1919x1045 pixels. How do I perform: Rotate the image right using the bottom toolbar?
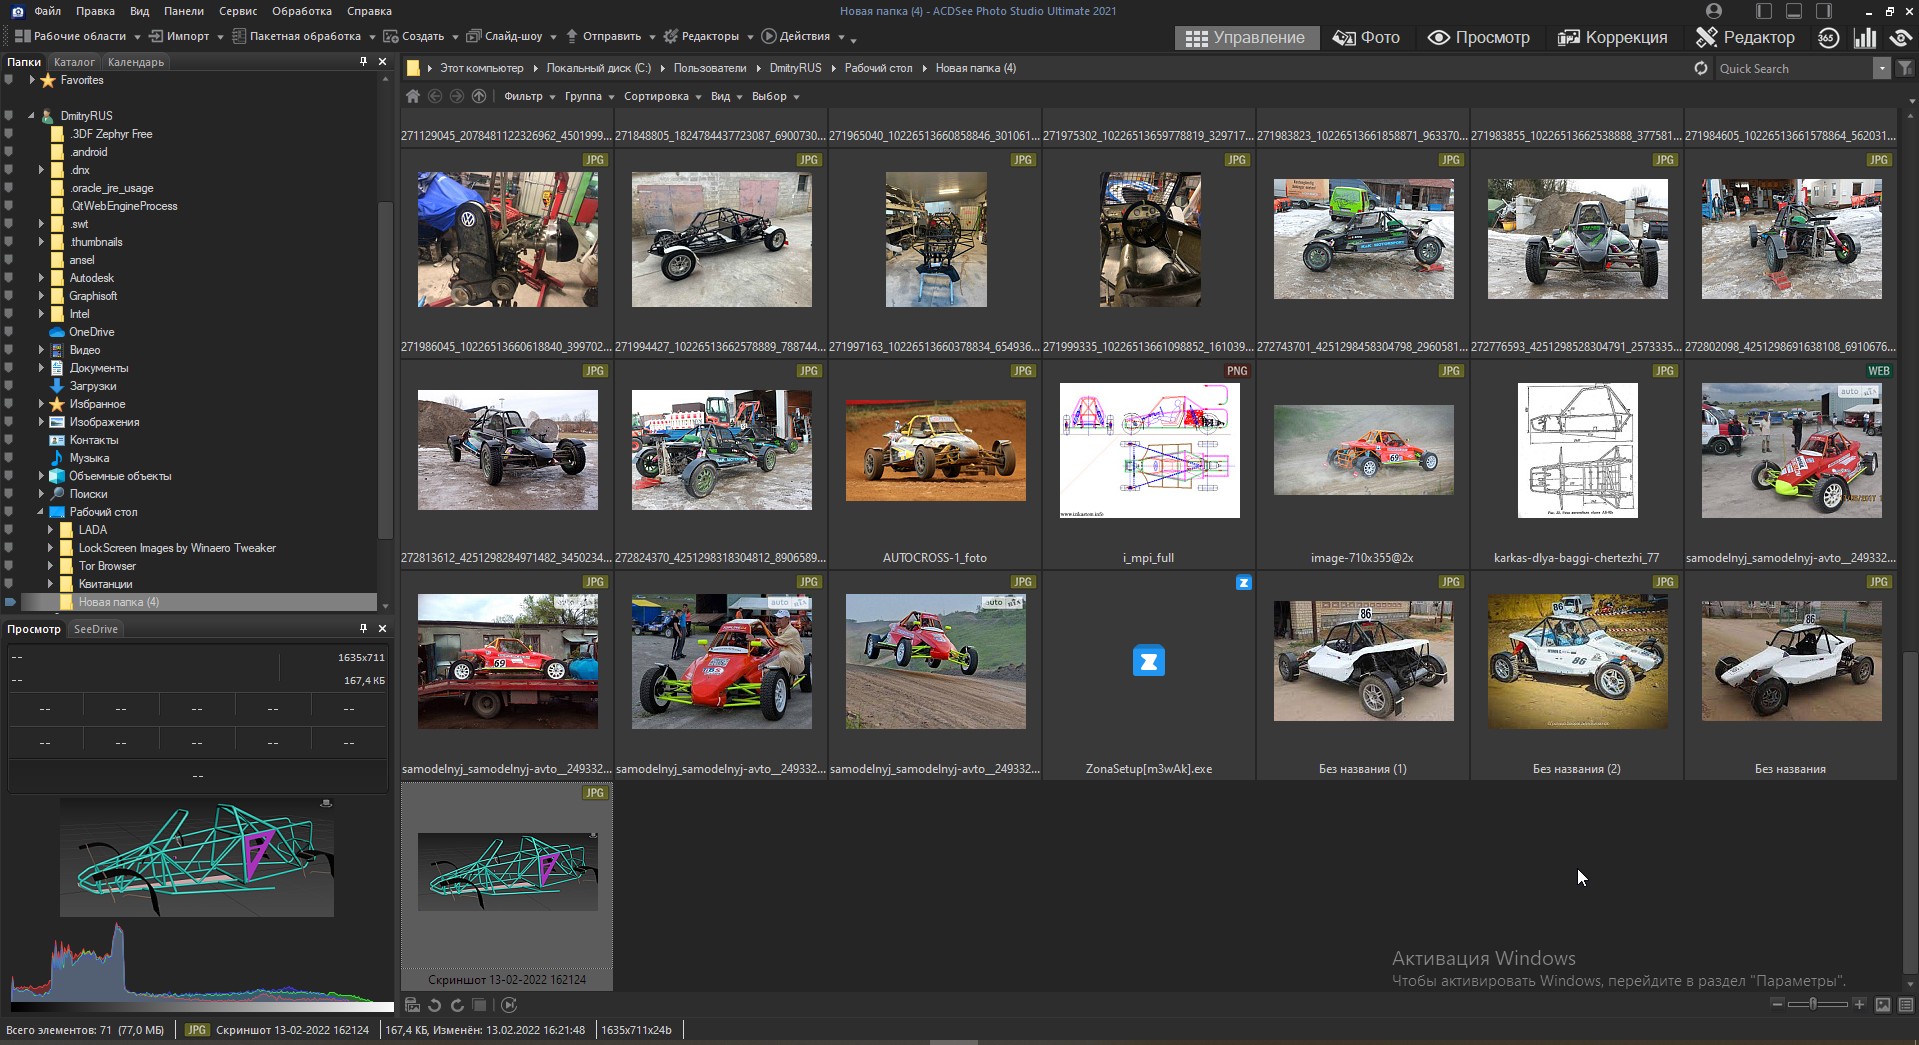[x=457, y=1005]
